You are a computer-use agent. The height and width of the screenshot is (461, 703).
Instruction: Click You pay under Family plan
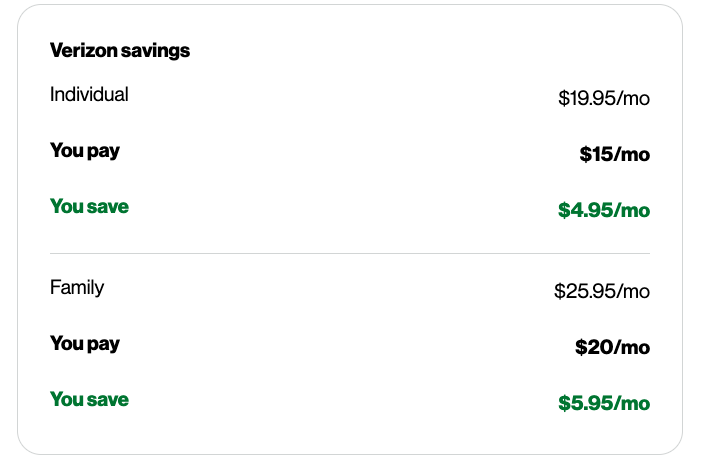85,344
